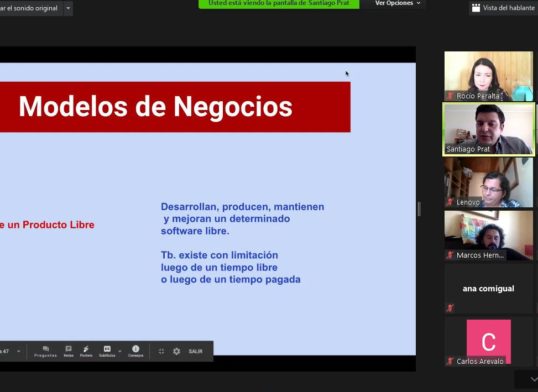Select Santiago Prat's video thumbnail
The width and height of the screenshot is (538, 392).
point(489,129)
